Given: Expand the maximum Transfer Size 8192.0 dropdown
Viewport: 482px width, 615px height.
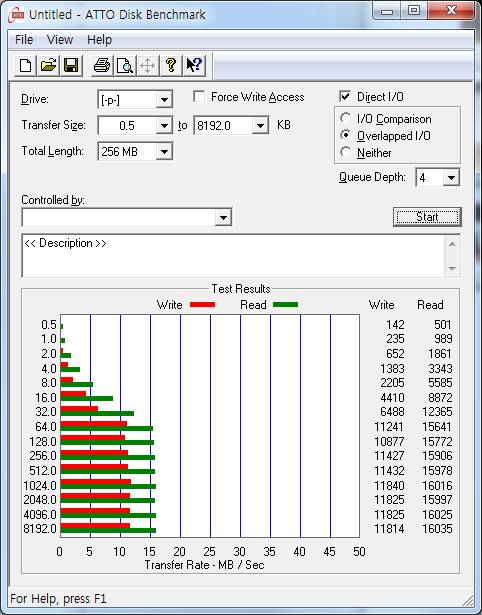Looking at the screenshot, I should tap(260, 126).
